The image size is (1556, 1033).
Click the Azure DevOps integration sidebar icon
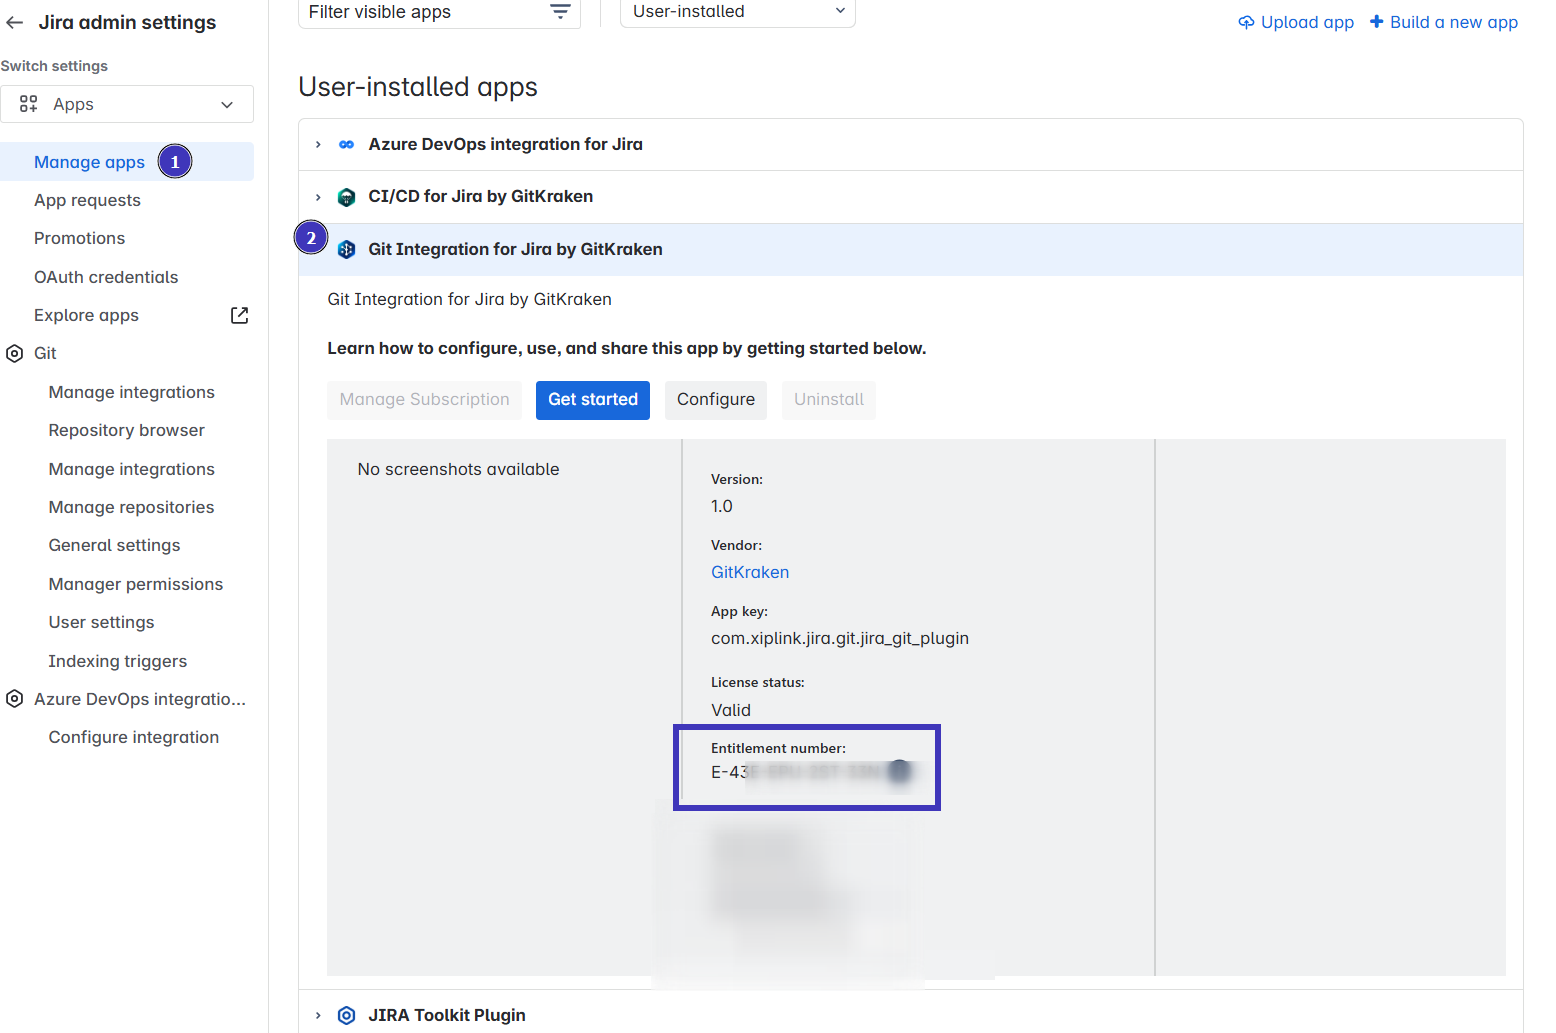pyautogui.click(x=15, y=699)
